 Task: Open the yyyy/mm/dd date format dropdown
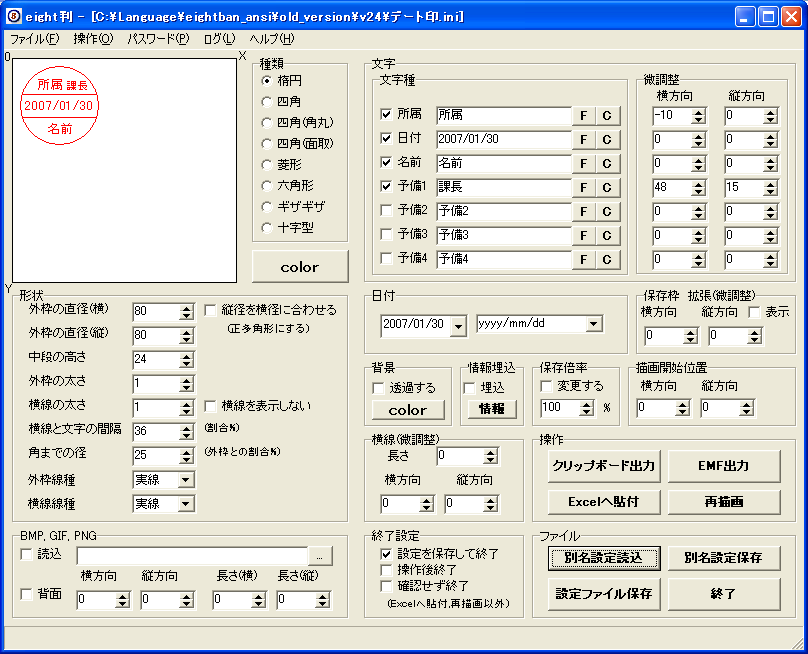coord(594,324)
